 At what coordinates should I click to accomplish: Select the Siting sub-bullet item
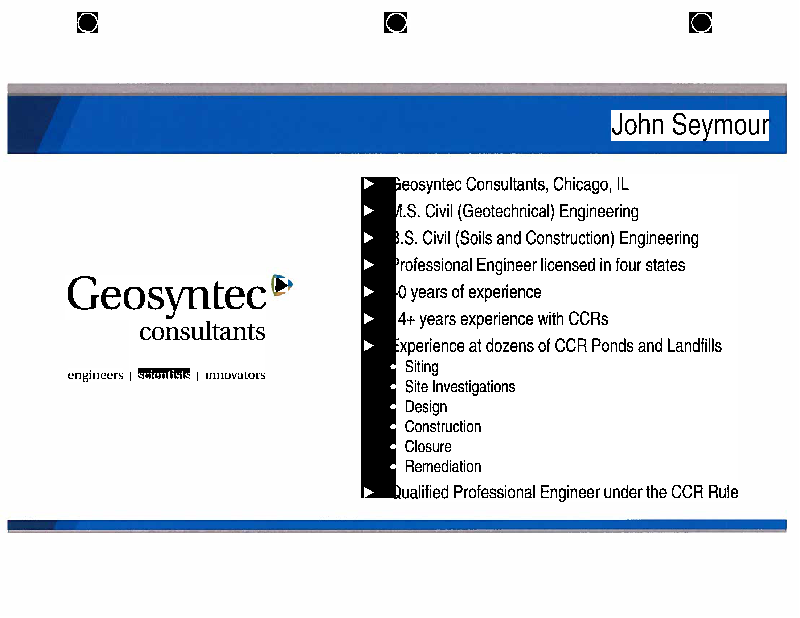pos(421,367)
